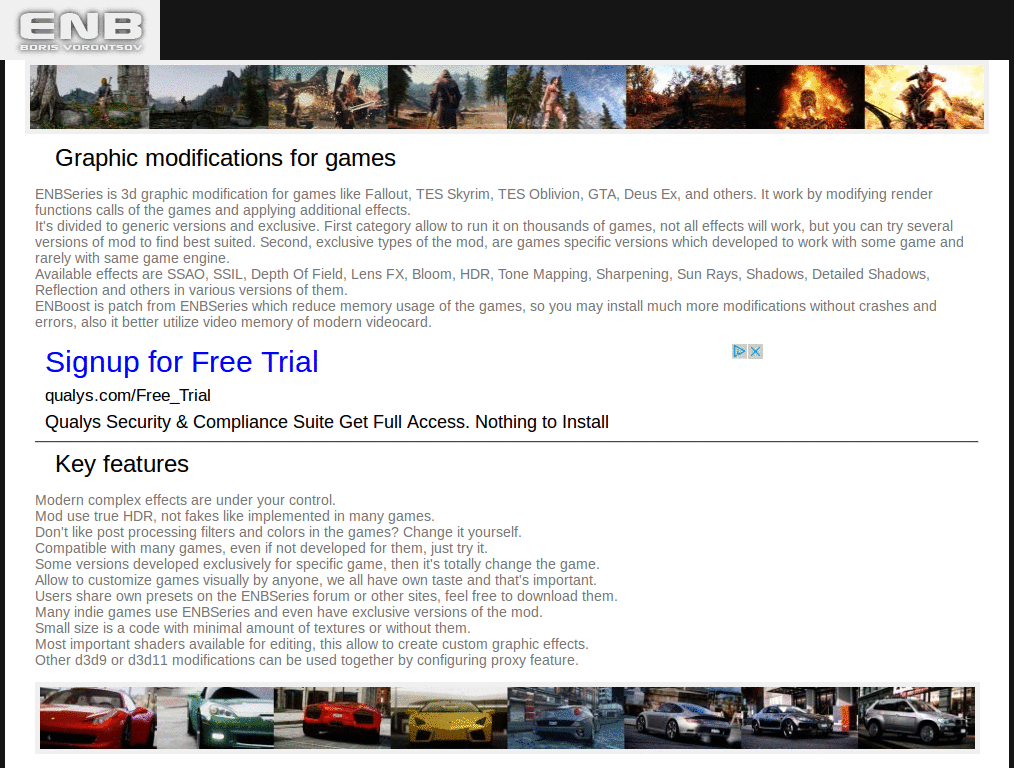Click the qualys.com/Free_Trial URL
This screenshot has height=768, width=1024.
pos(127,396)
